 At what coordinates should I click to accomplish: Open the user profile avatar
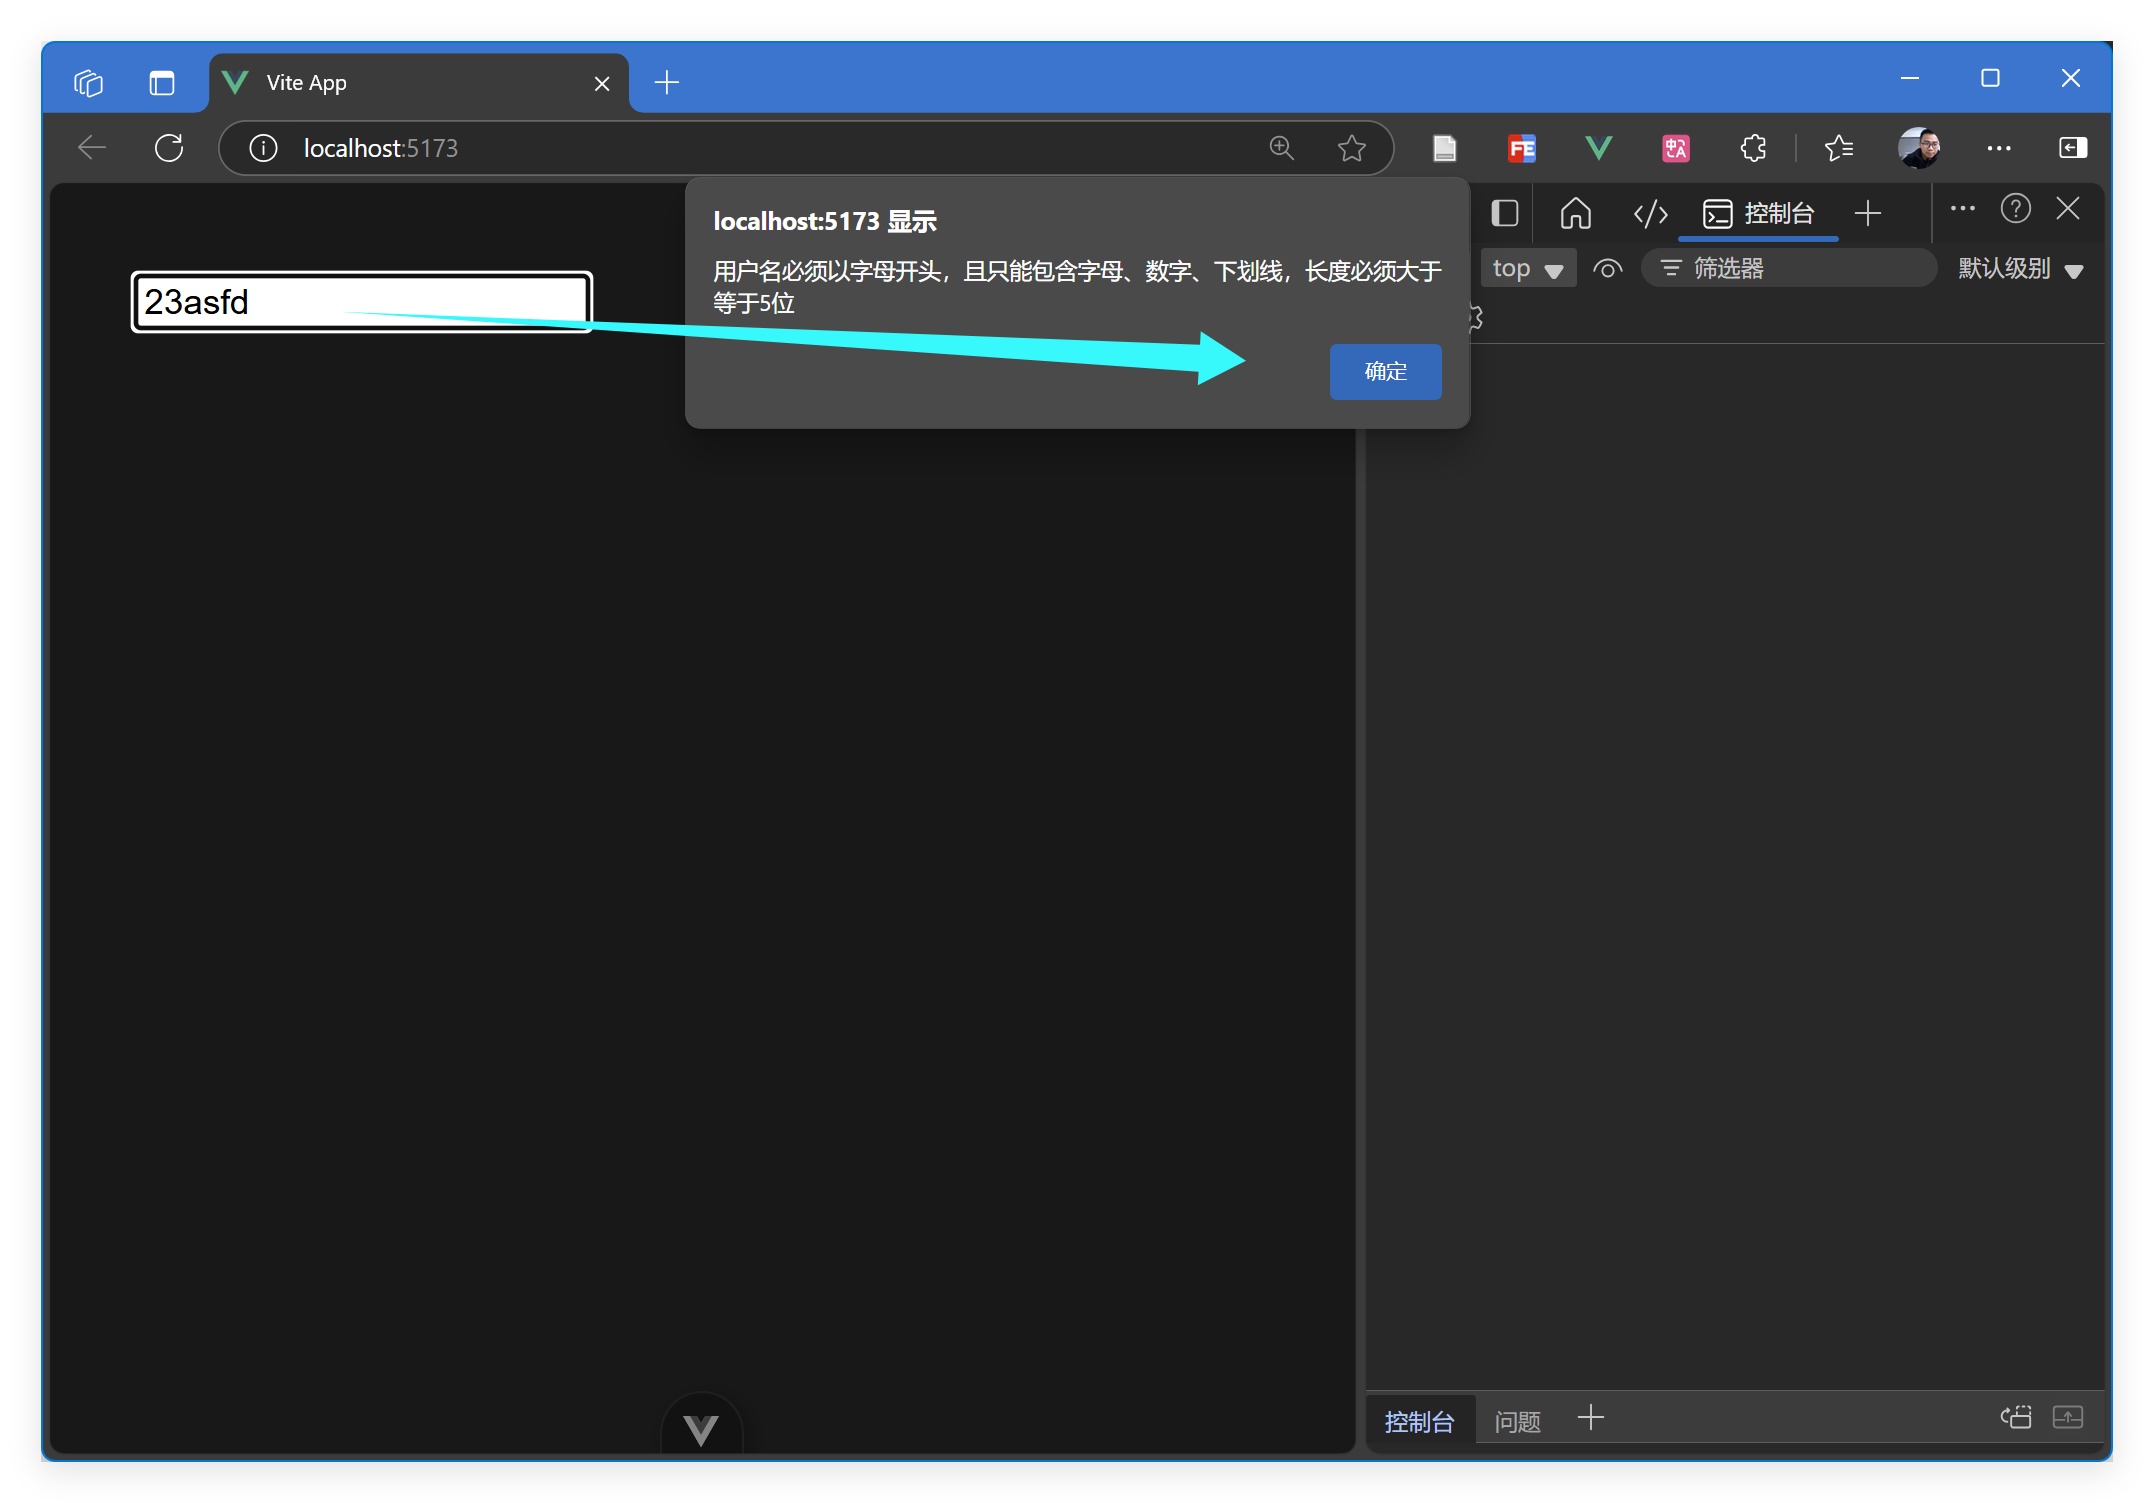coord(1919,148)
